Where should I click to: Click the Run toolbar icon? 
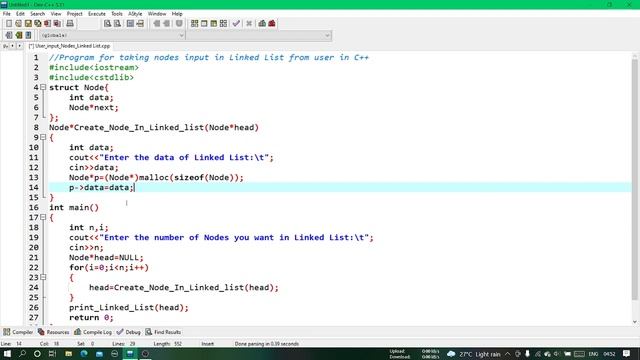point(204,24)
